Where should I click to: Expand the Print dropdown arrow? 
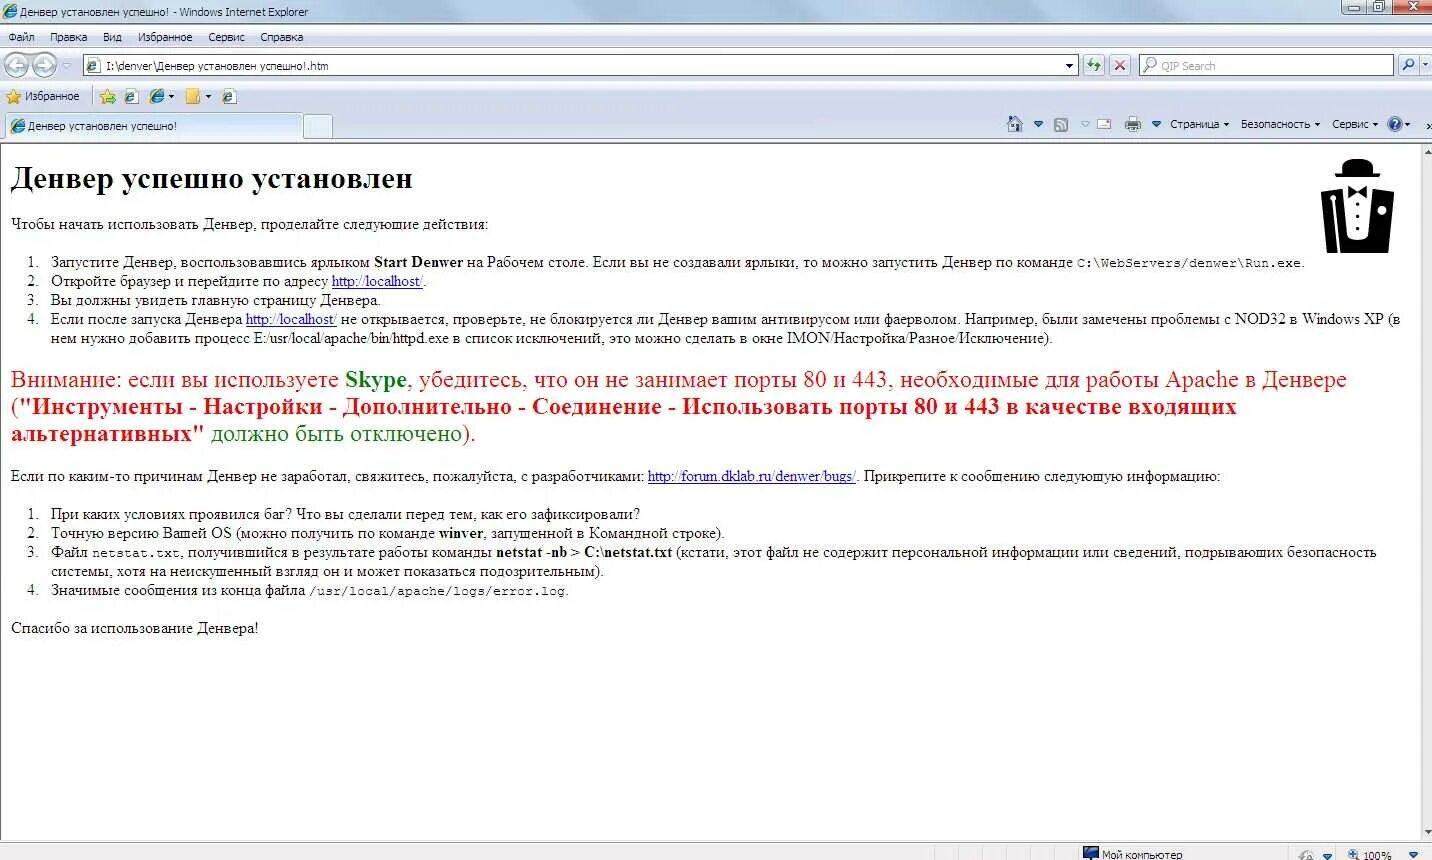(1156, 124)
